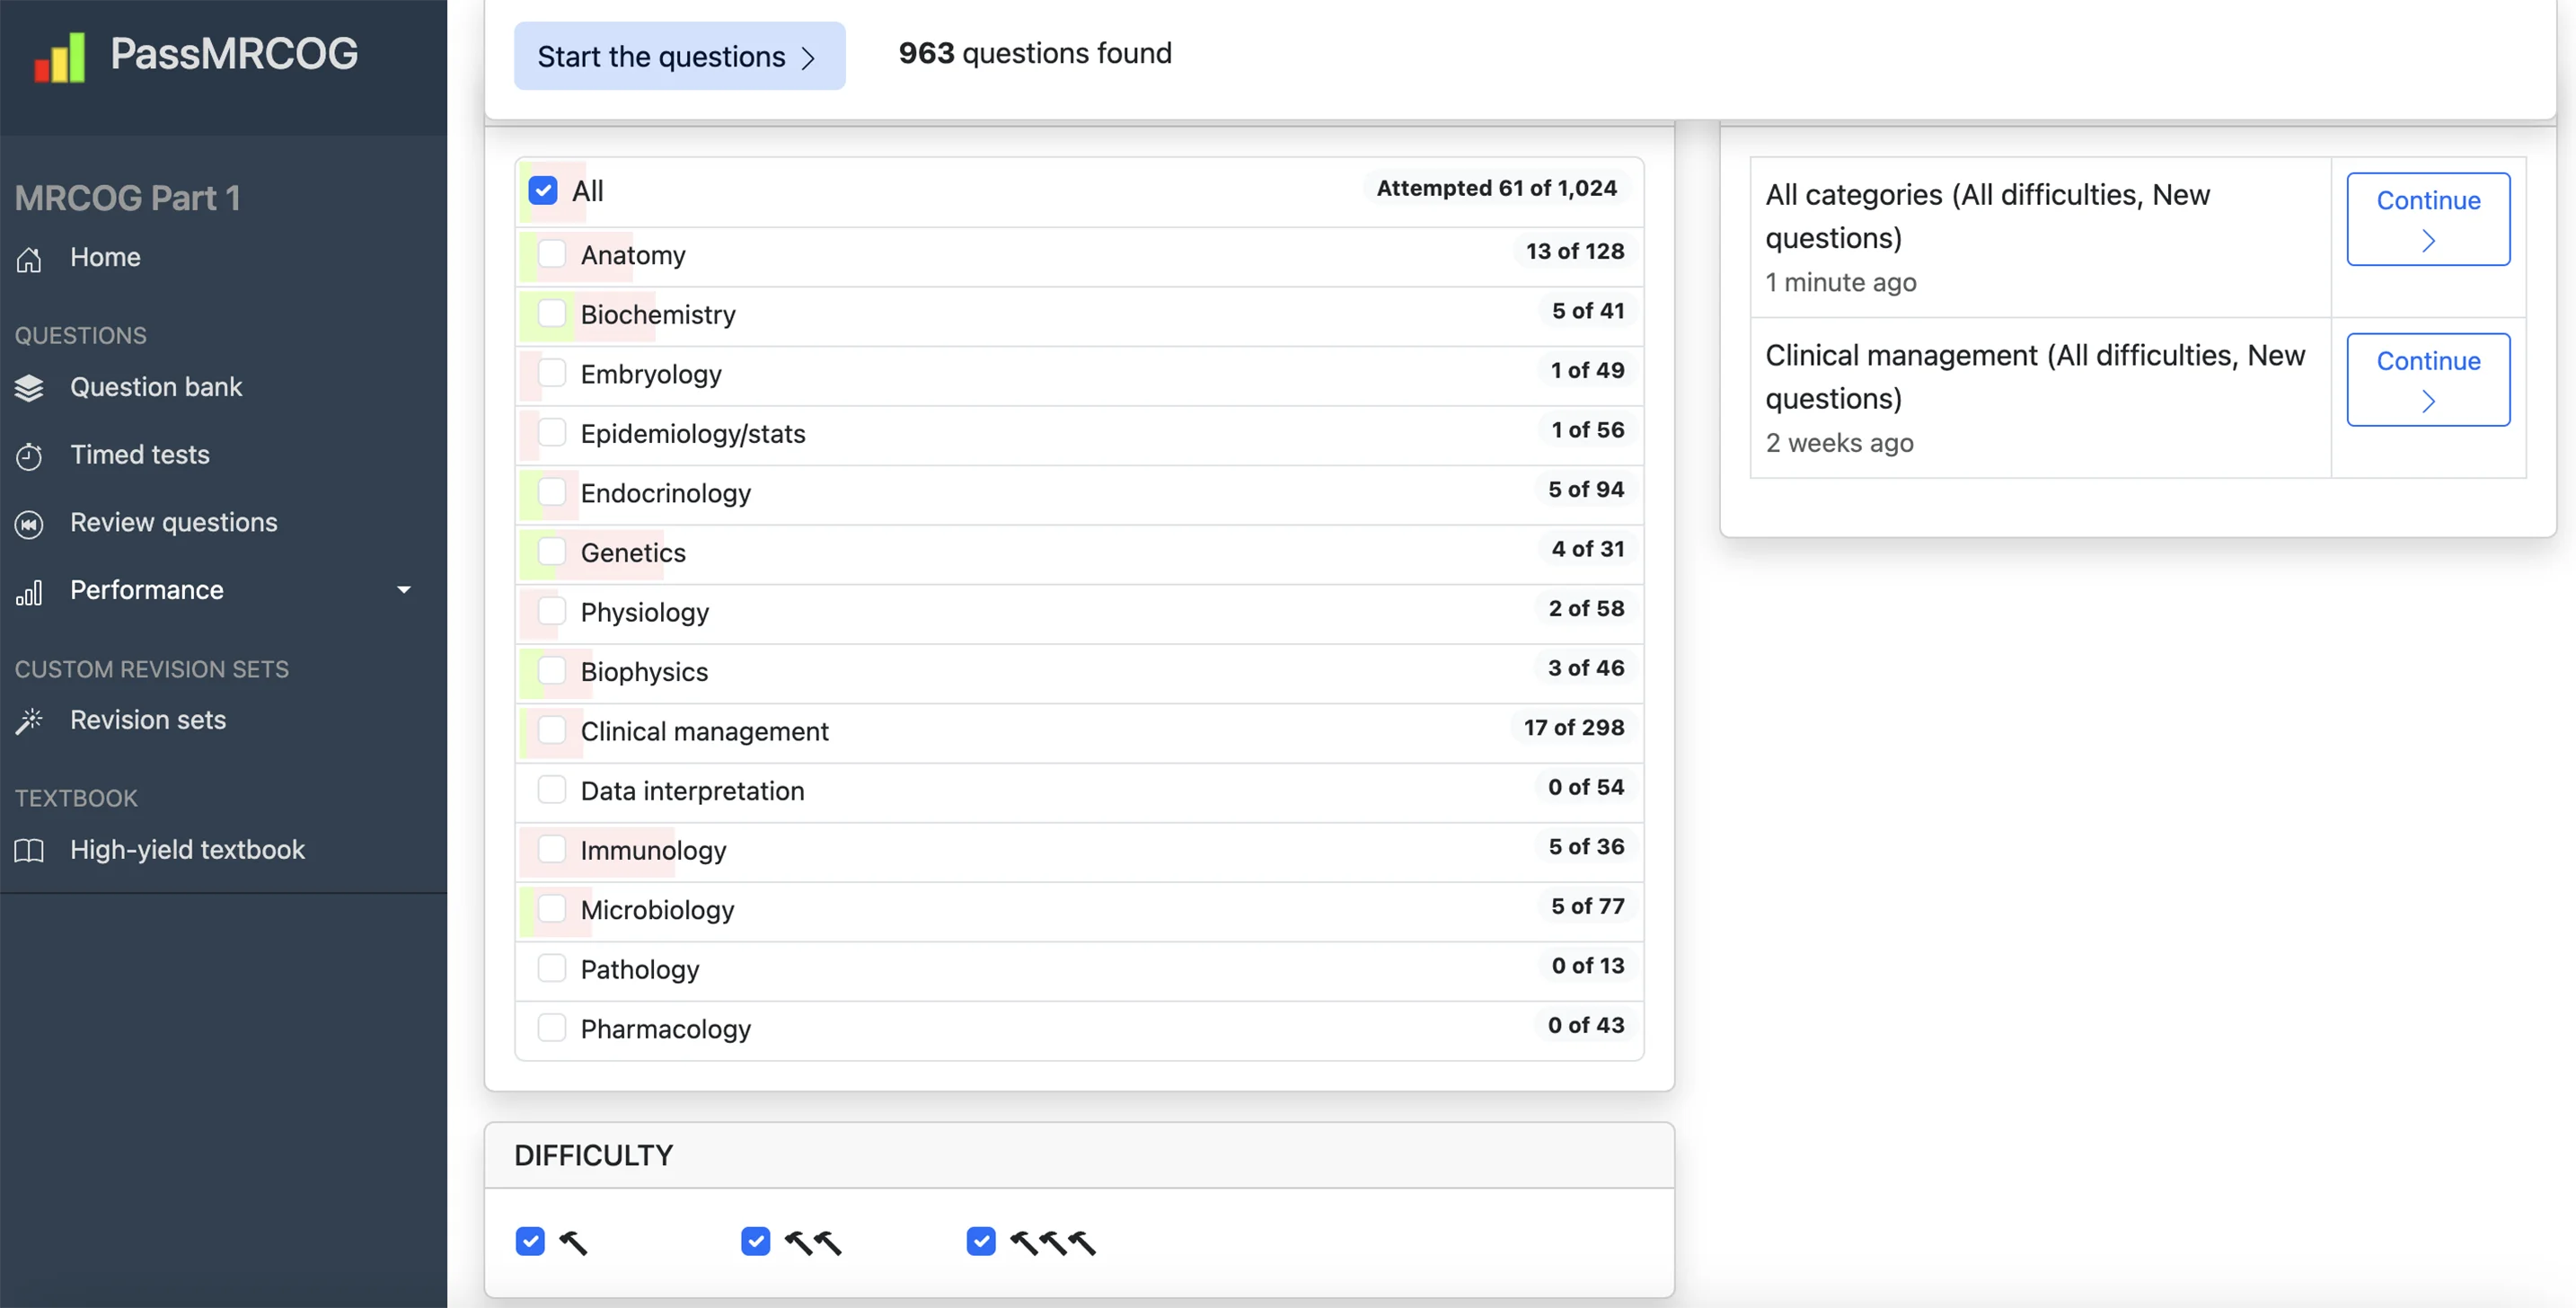
Task: Click the Performance bar graph icon
Action: coord(29,592)
